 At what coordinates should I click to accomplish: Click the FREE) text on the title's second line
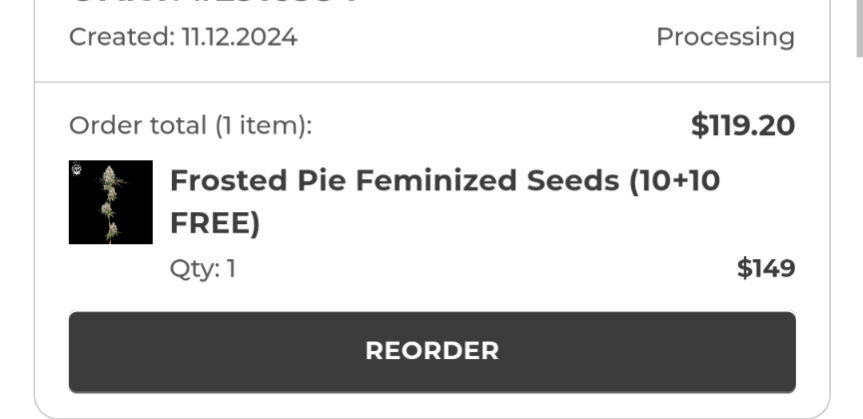(x=215, y=223)
